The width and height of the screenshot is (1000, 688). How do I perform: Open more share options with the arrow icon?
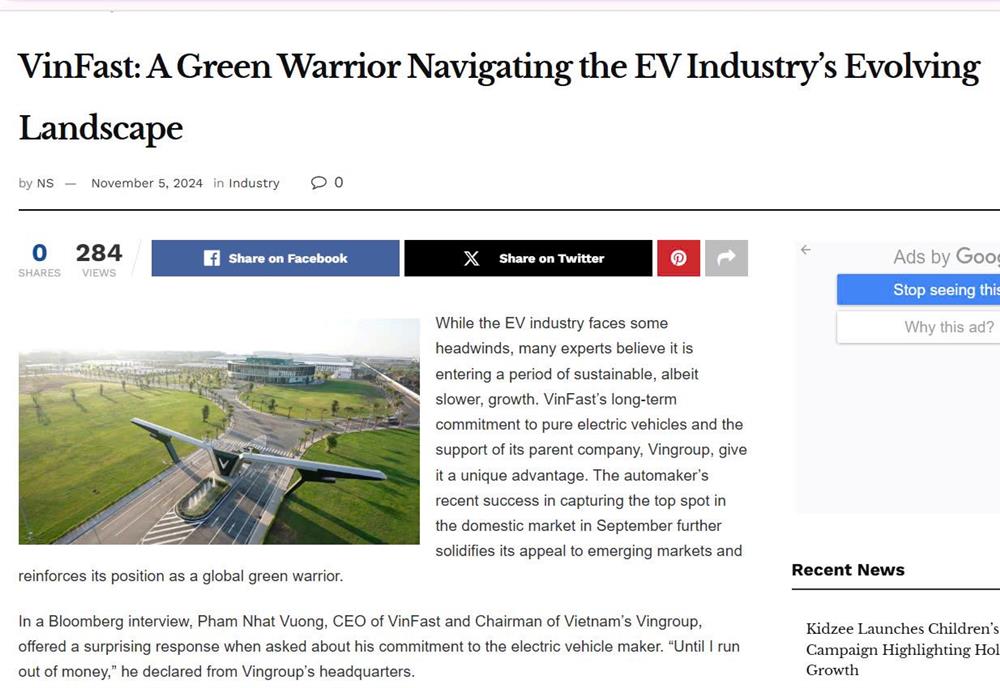pos(727,258)
